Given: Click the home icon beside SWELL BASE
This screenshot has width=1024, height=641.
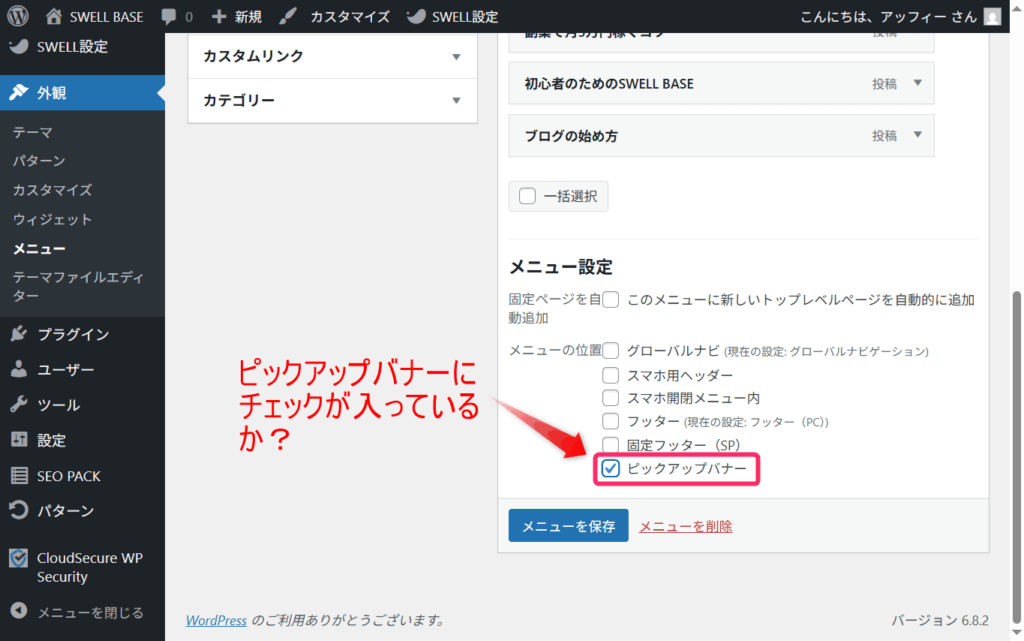Looking at the screenshot, I should [54, 16].
